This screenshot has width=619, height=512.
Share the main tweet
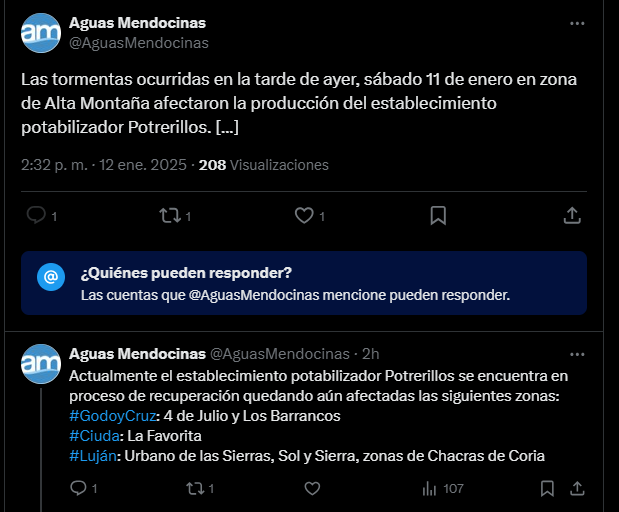pos(572,215)
